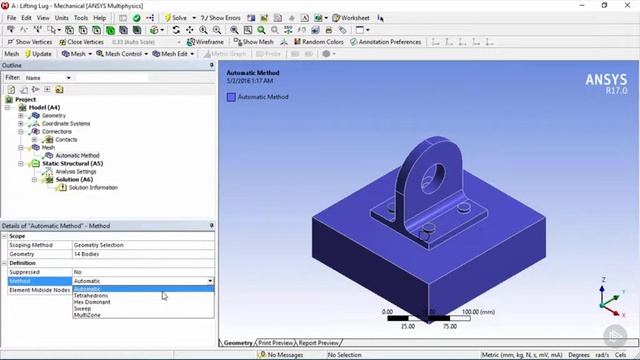Collapse the Static Structural (A5) node

[x=21, y=164]
